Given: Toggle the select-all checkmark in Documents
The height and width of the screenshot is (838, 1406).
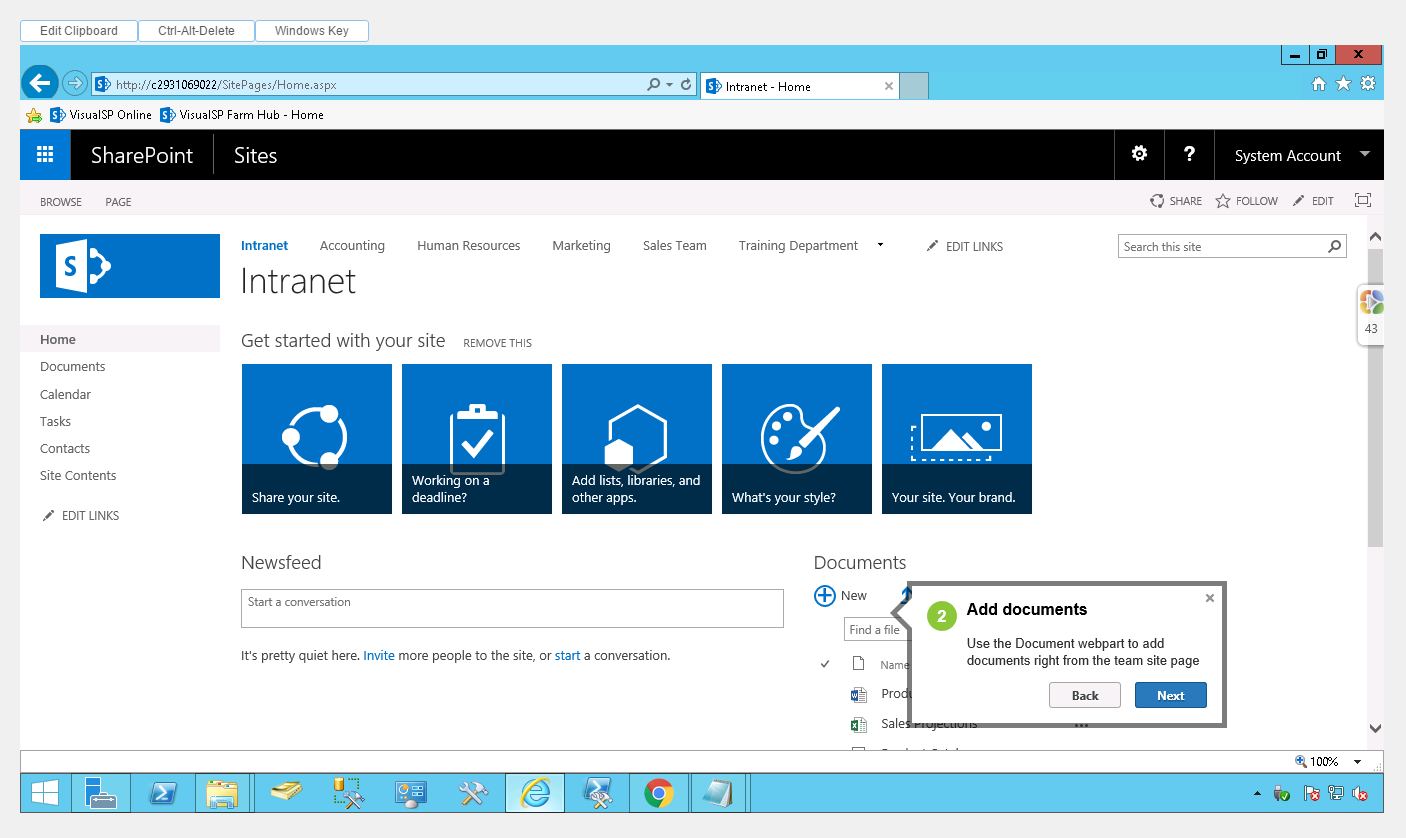Looking at the screenshot, I should point(826,664).
